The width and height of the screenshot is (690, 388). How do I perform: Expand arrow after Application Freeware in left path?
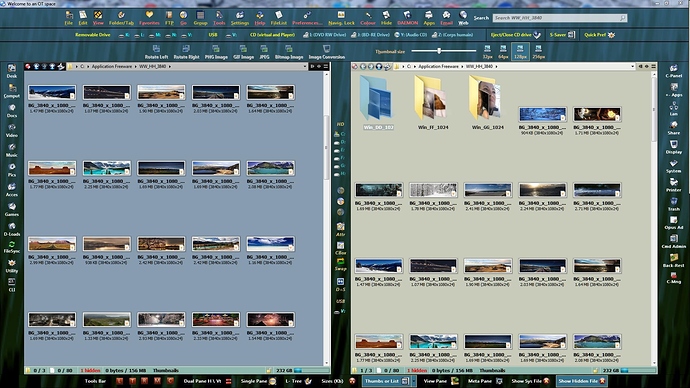pos(136,66)
